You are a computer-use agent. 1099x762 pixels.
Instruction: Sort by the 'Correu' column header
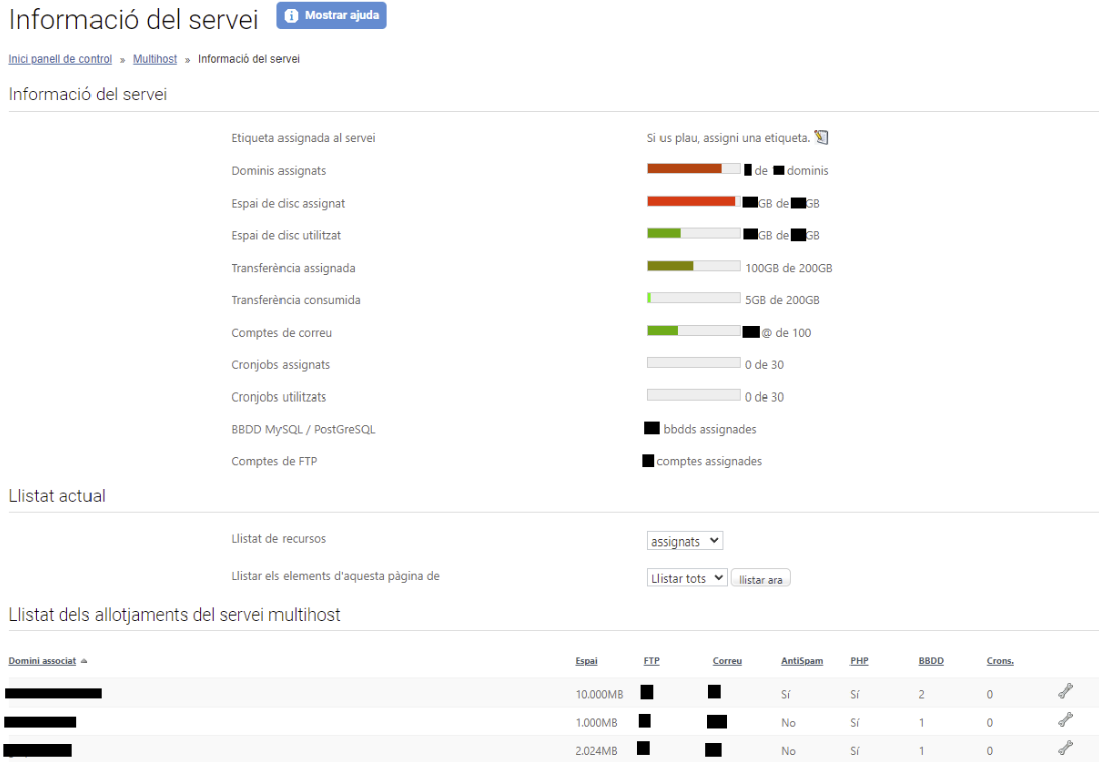coord(727,661)
